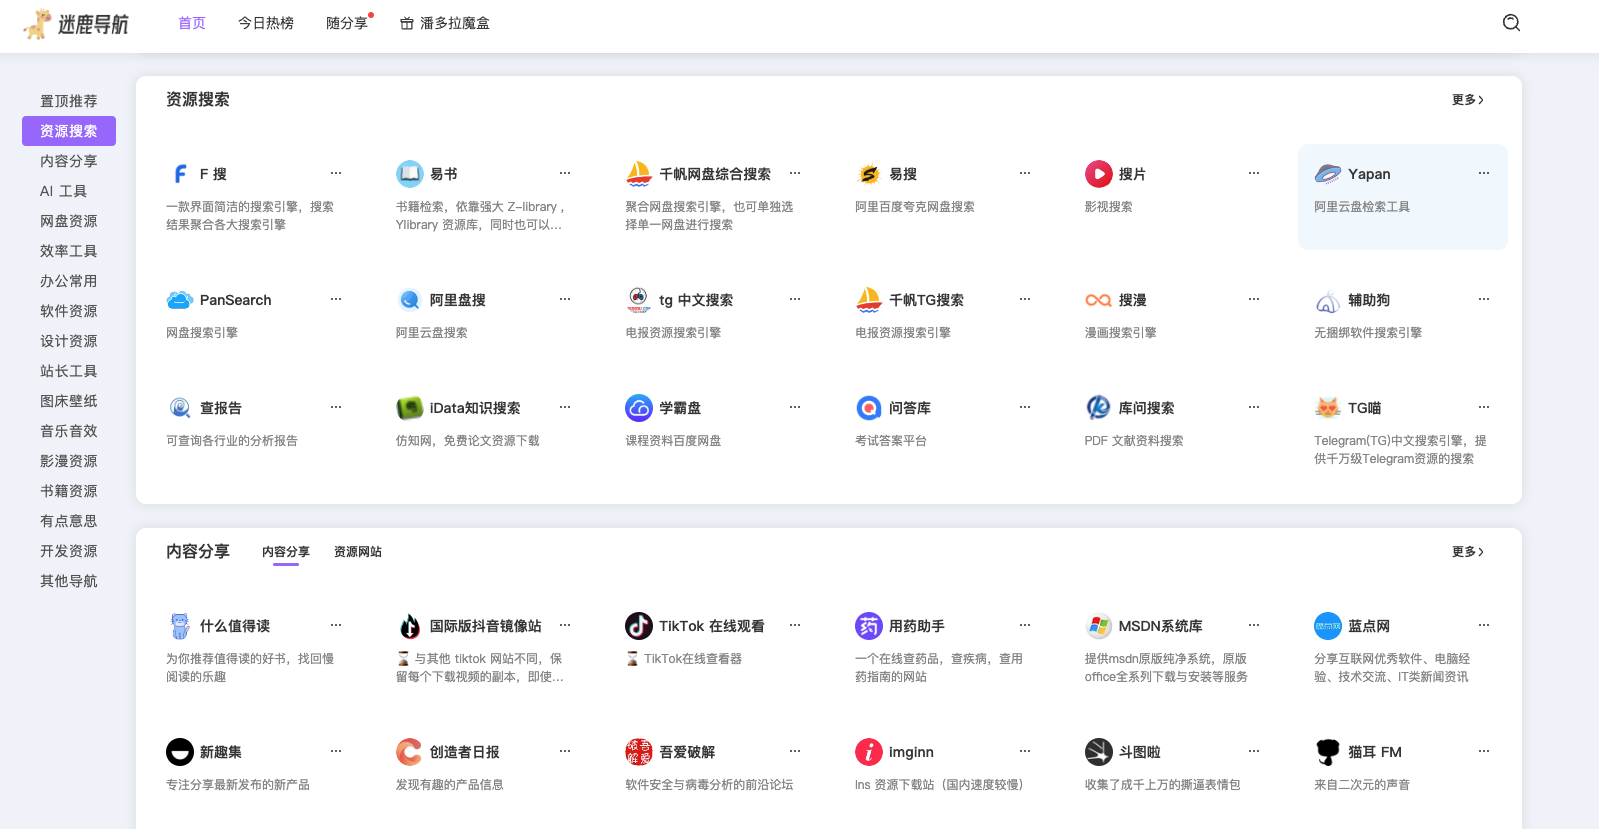
Task: Click the 学霸盘 cloud icon
Action: click(x=639, y=408)
